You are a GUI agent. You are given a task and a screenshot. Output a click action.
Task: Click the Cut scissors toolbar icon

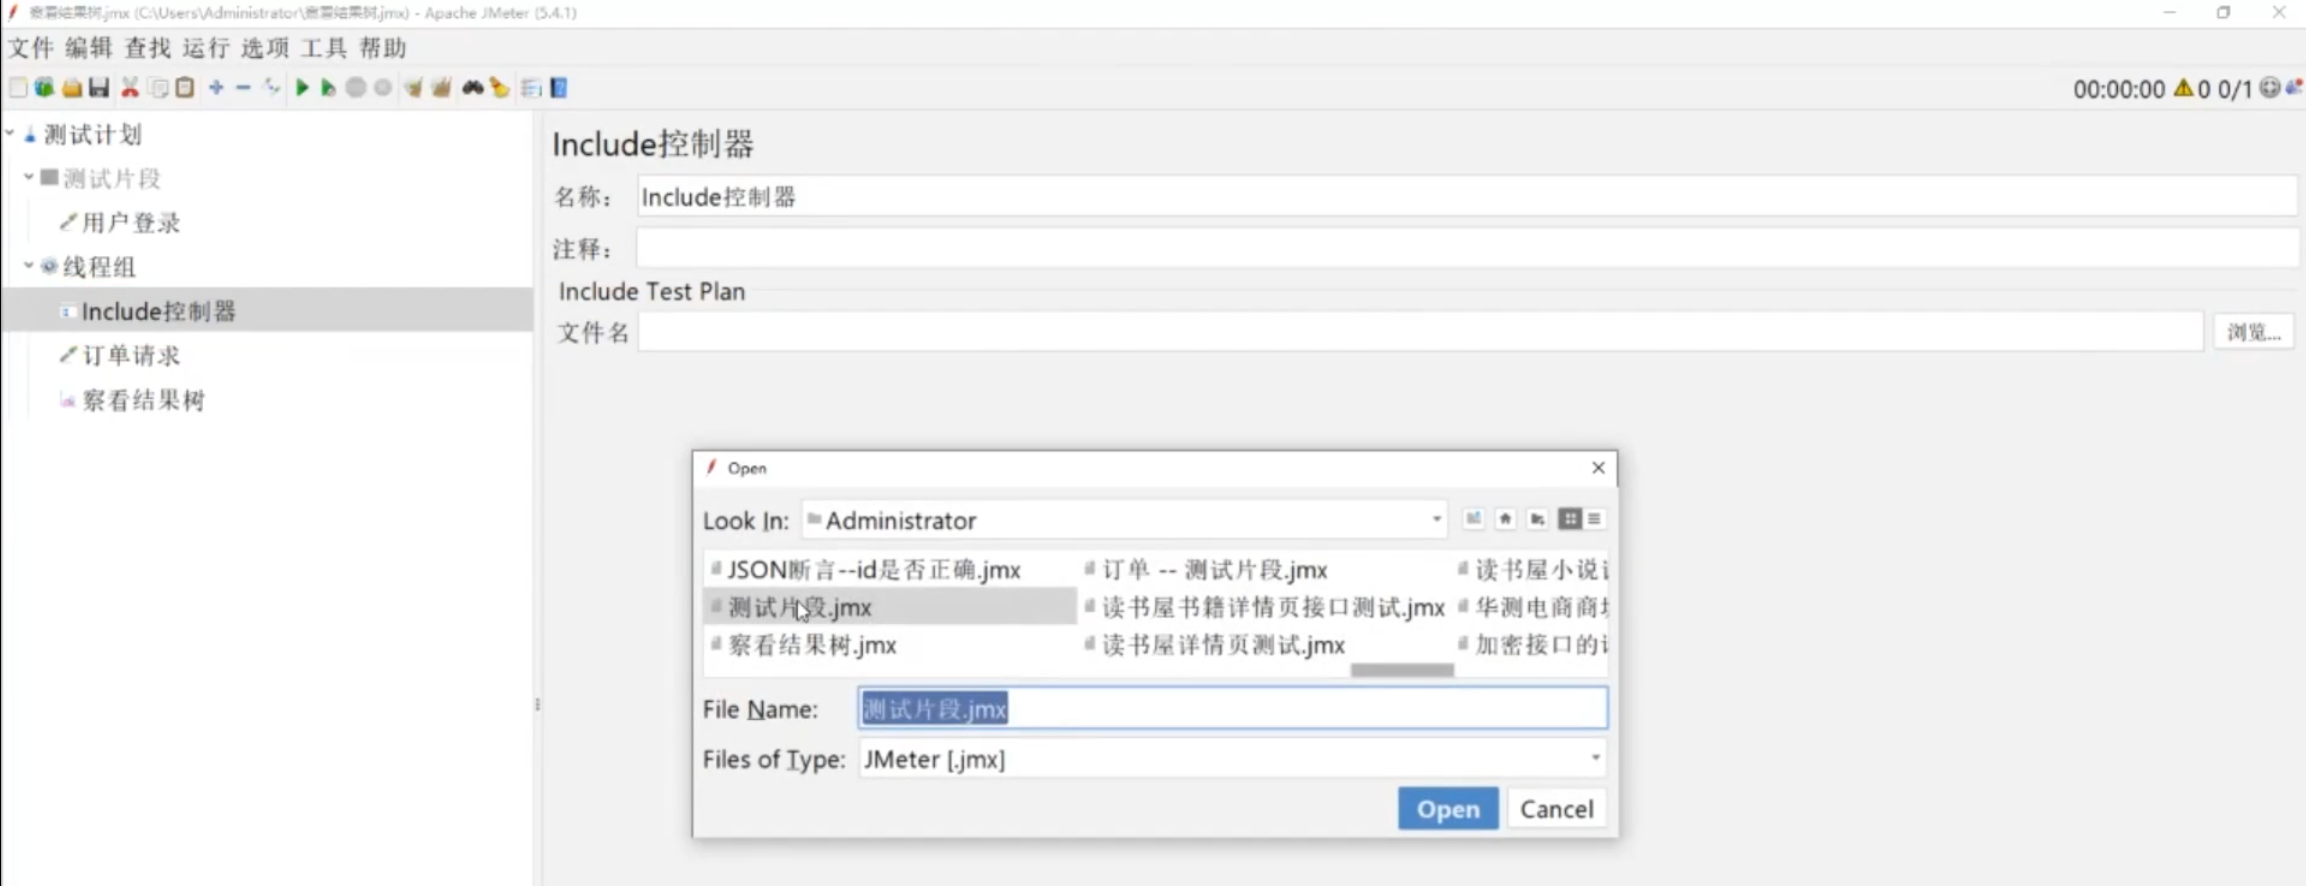tap(130, 88)
